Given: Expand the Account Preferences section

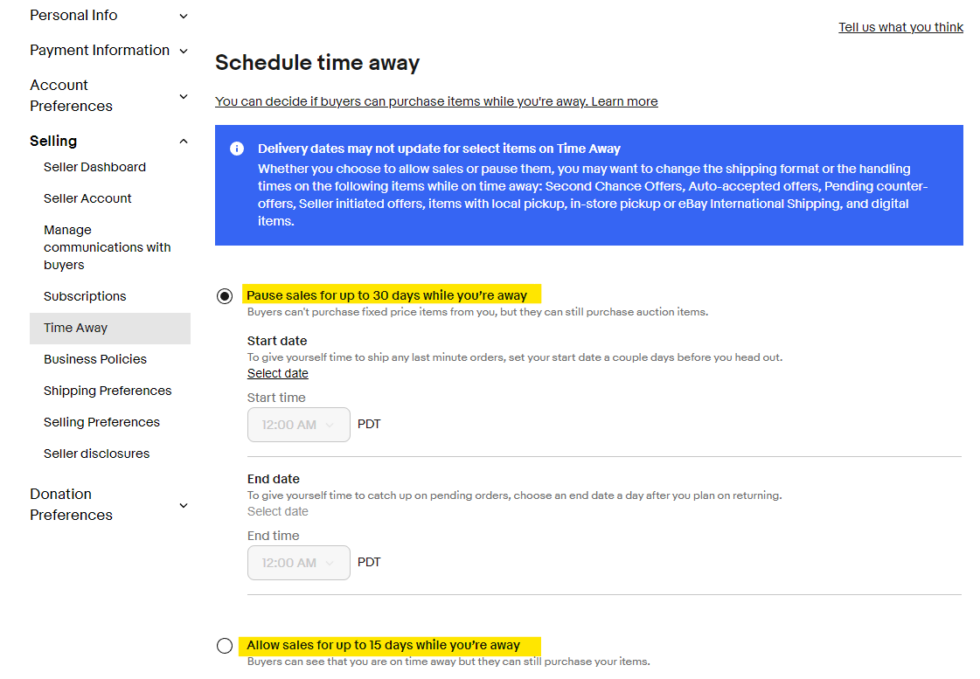Looking at the screenshot, I should tap(183, 96).
